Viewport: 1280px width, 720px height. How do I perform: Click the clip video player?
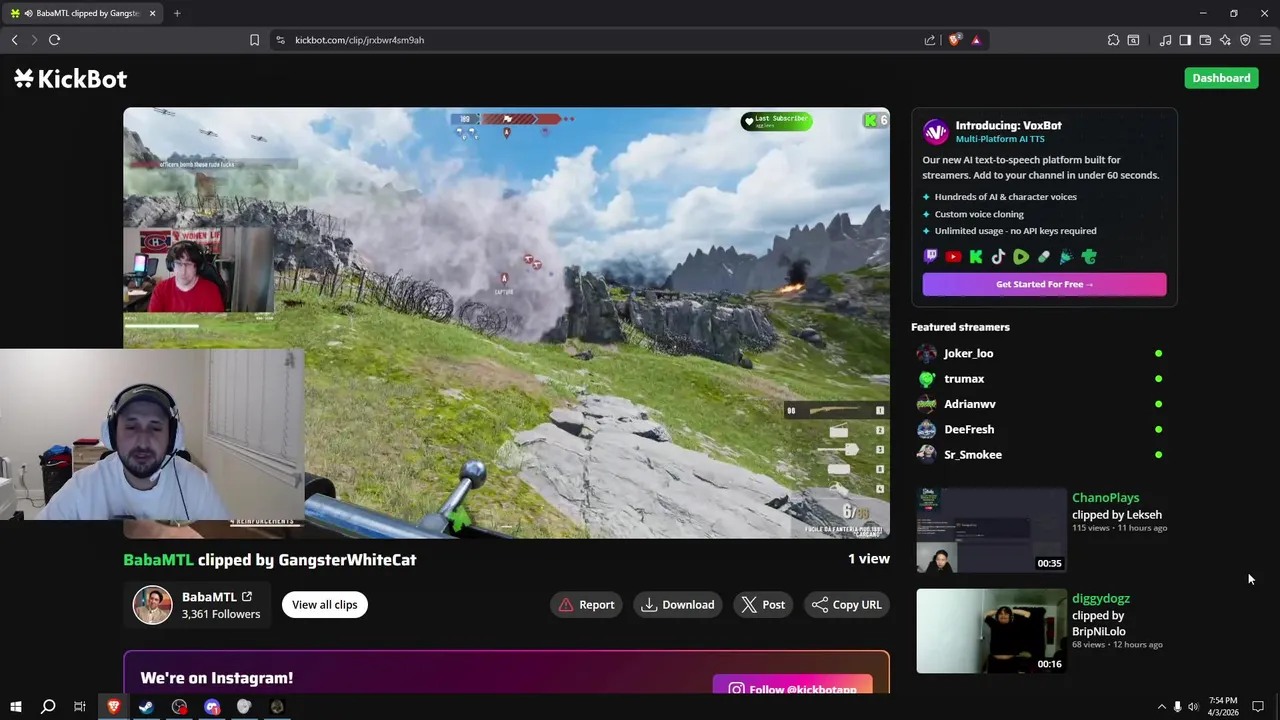[x=506, y=323]
